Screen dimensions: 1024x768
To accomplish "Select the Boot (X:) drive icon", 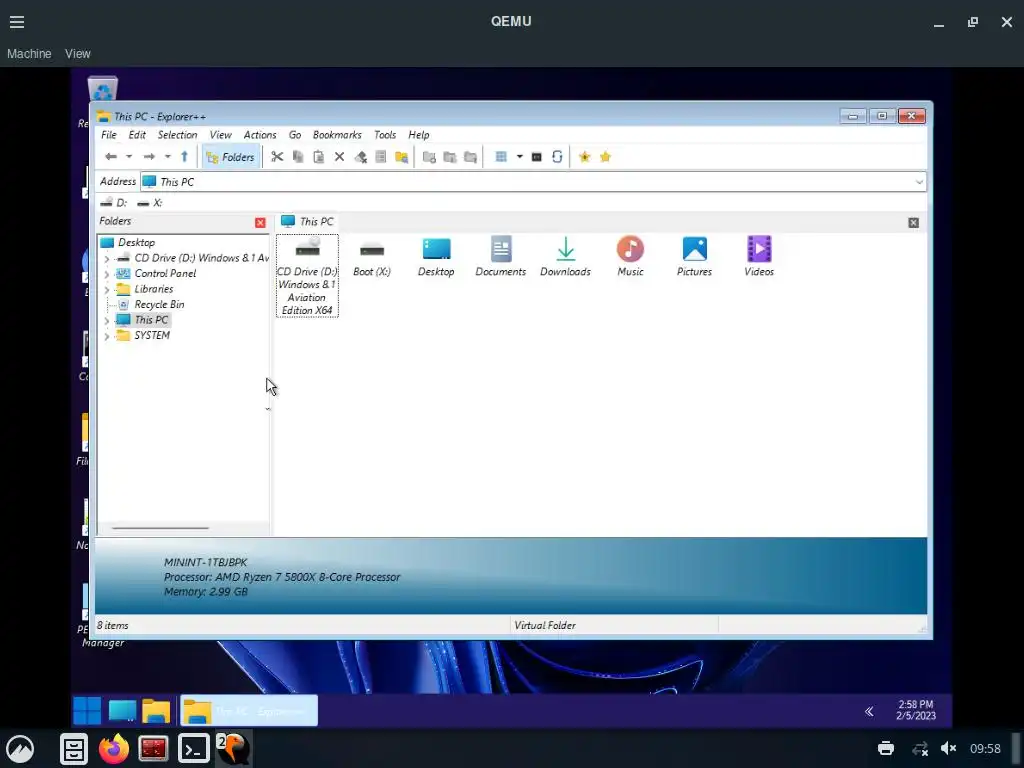I will click(372, 257).
